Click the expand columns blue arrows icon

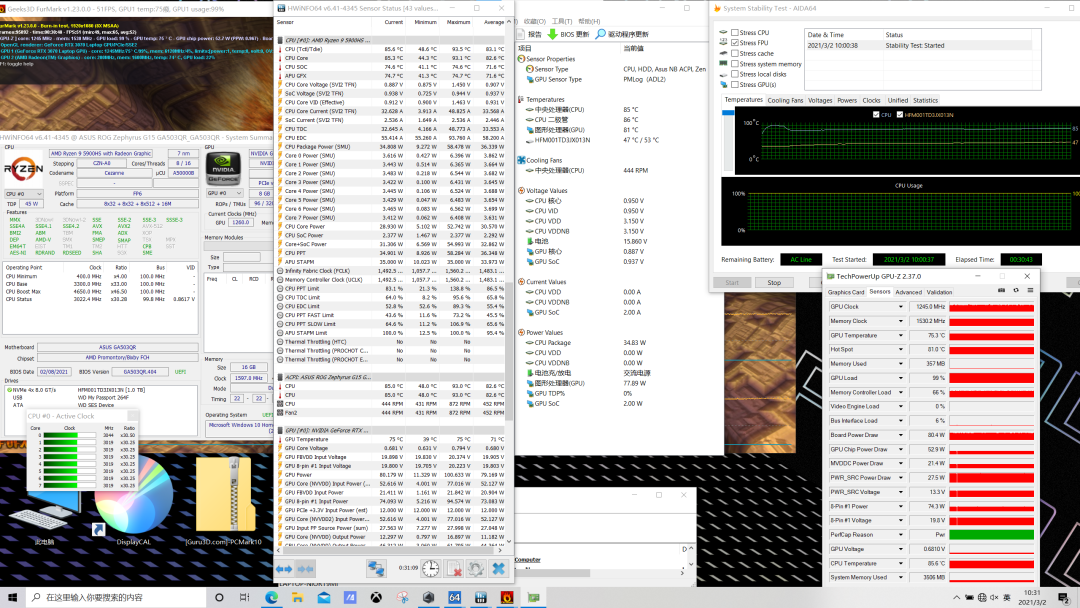point(283,568)
